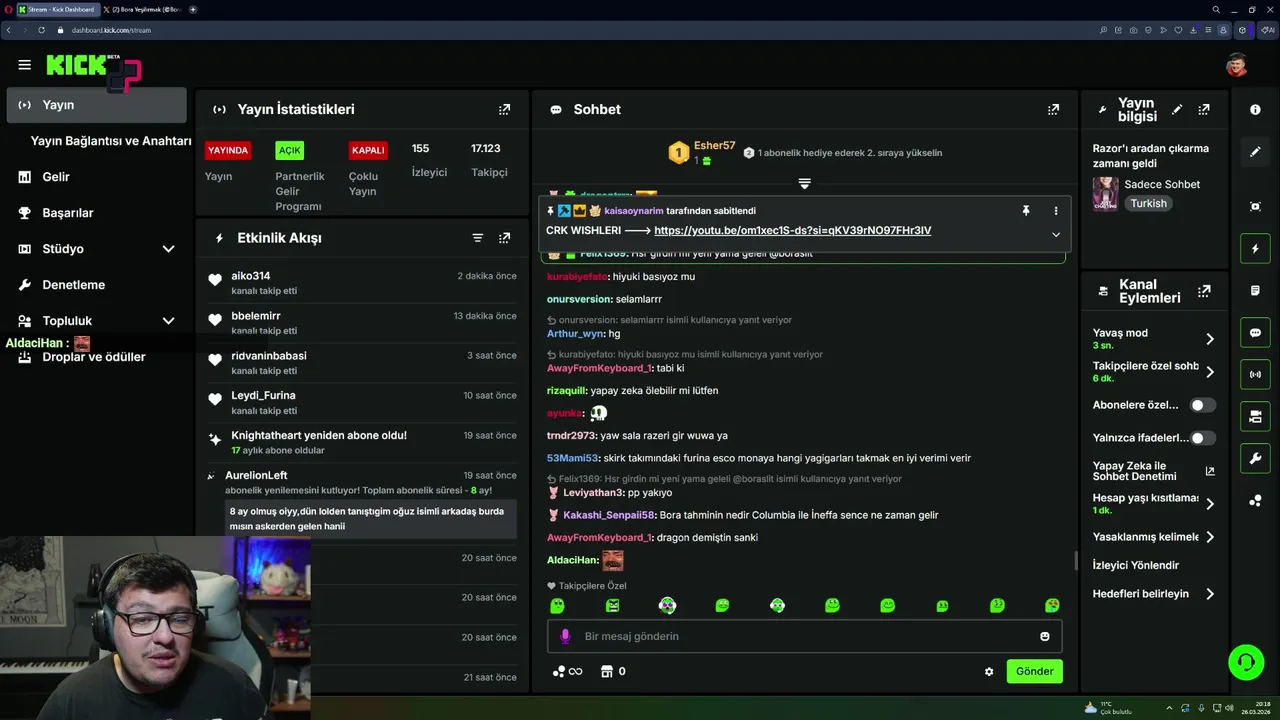Click the chat panel scrollbar
The height and width of the screenshot is (720, 1280).
coord(1076,560)
